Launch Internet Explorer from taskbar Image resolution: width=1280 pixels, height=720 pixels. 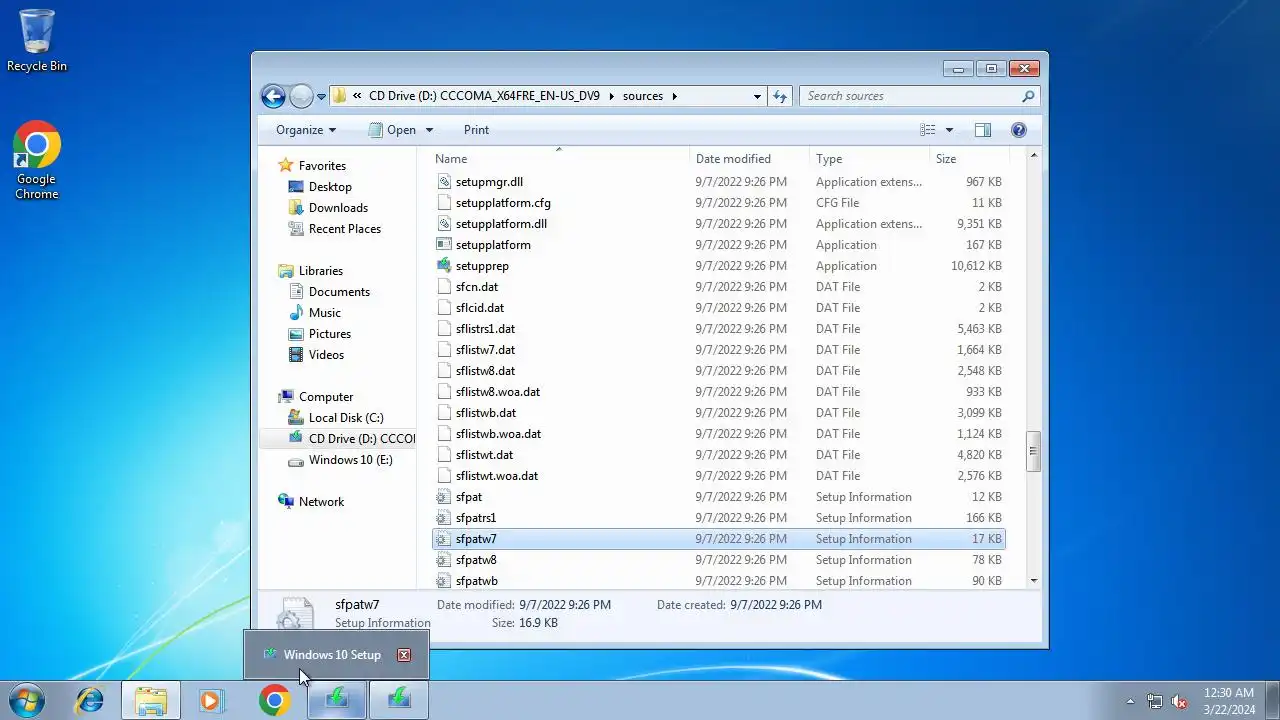click(x=90, y=700)
